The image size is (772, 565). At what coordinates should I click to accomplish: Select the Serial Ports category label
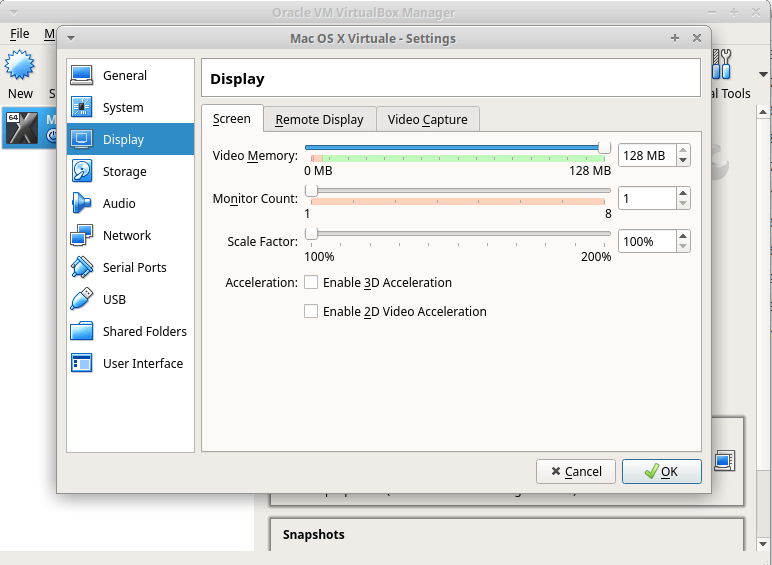point(134,267)
